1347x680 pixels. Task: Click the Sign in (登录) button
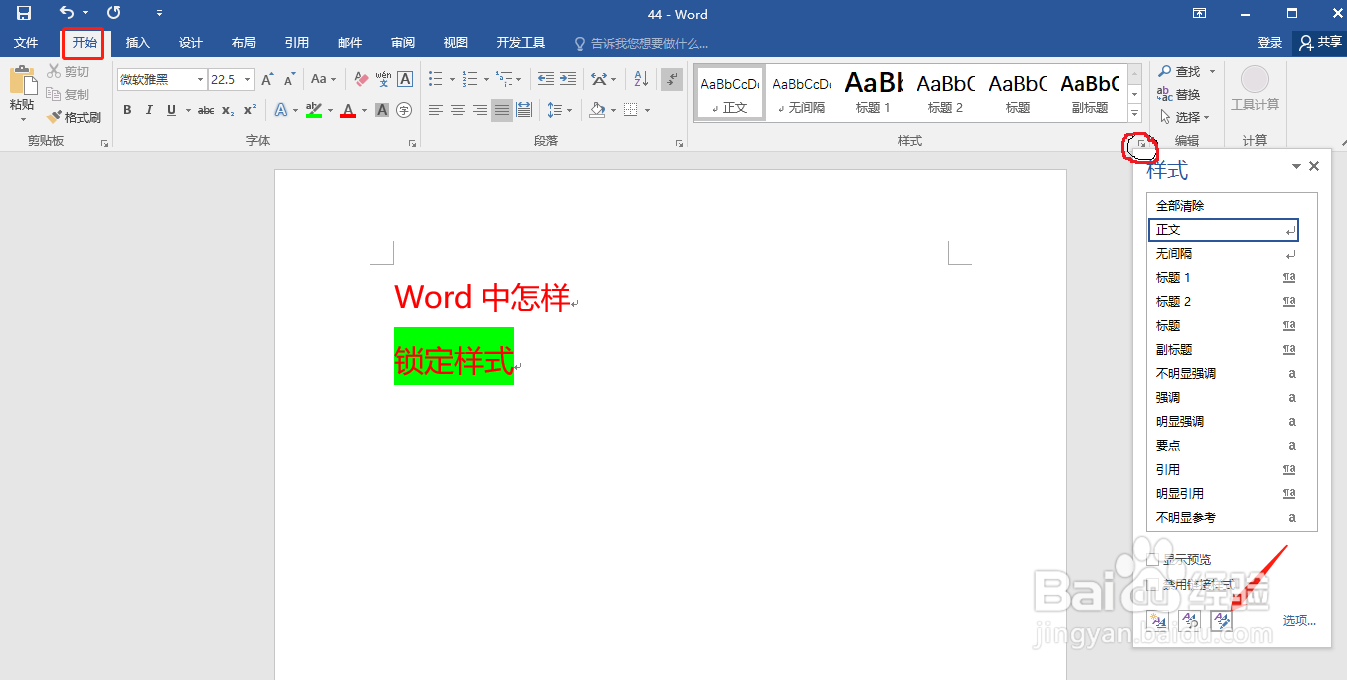pyautogui.click(x=1270, y=43)
